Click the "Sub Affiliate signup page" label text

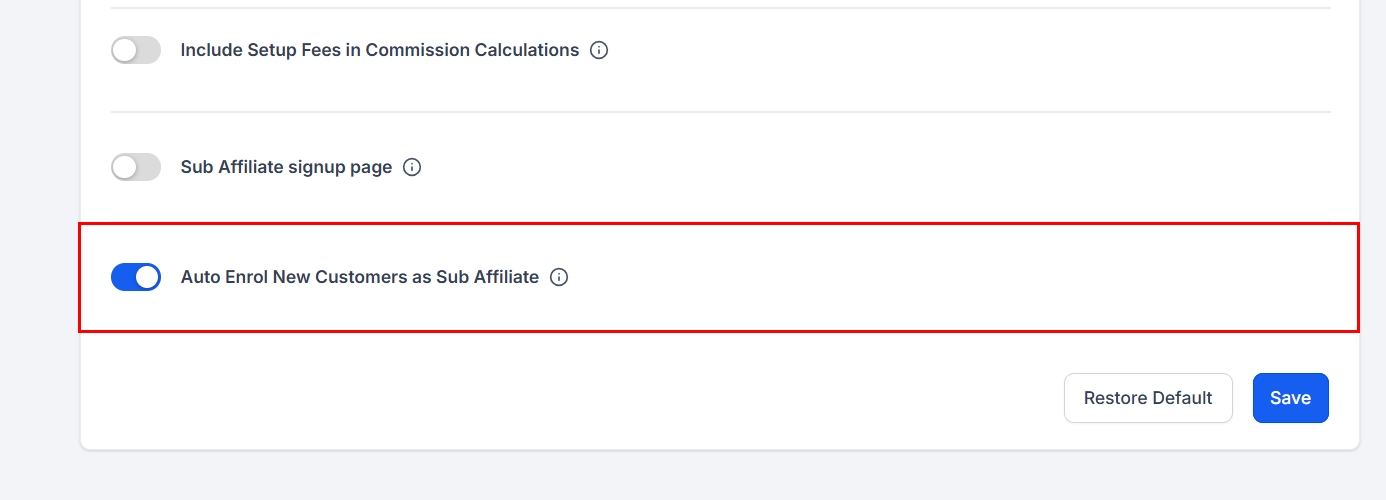(286, 167)
